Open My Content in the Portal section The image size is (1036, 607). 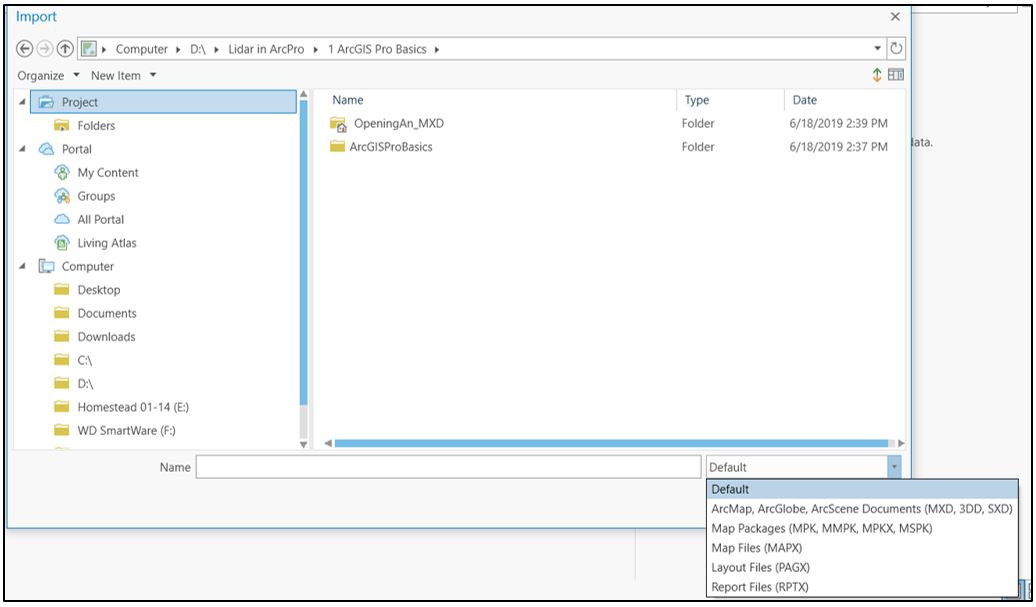107,172
